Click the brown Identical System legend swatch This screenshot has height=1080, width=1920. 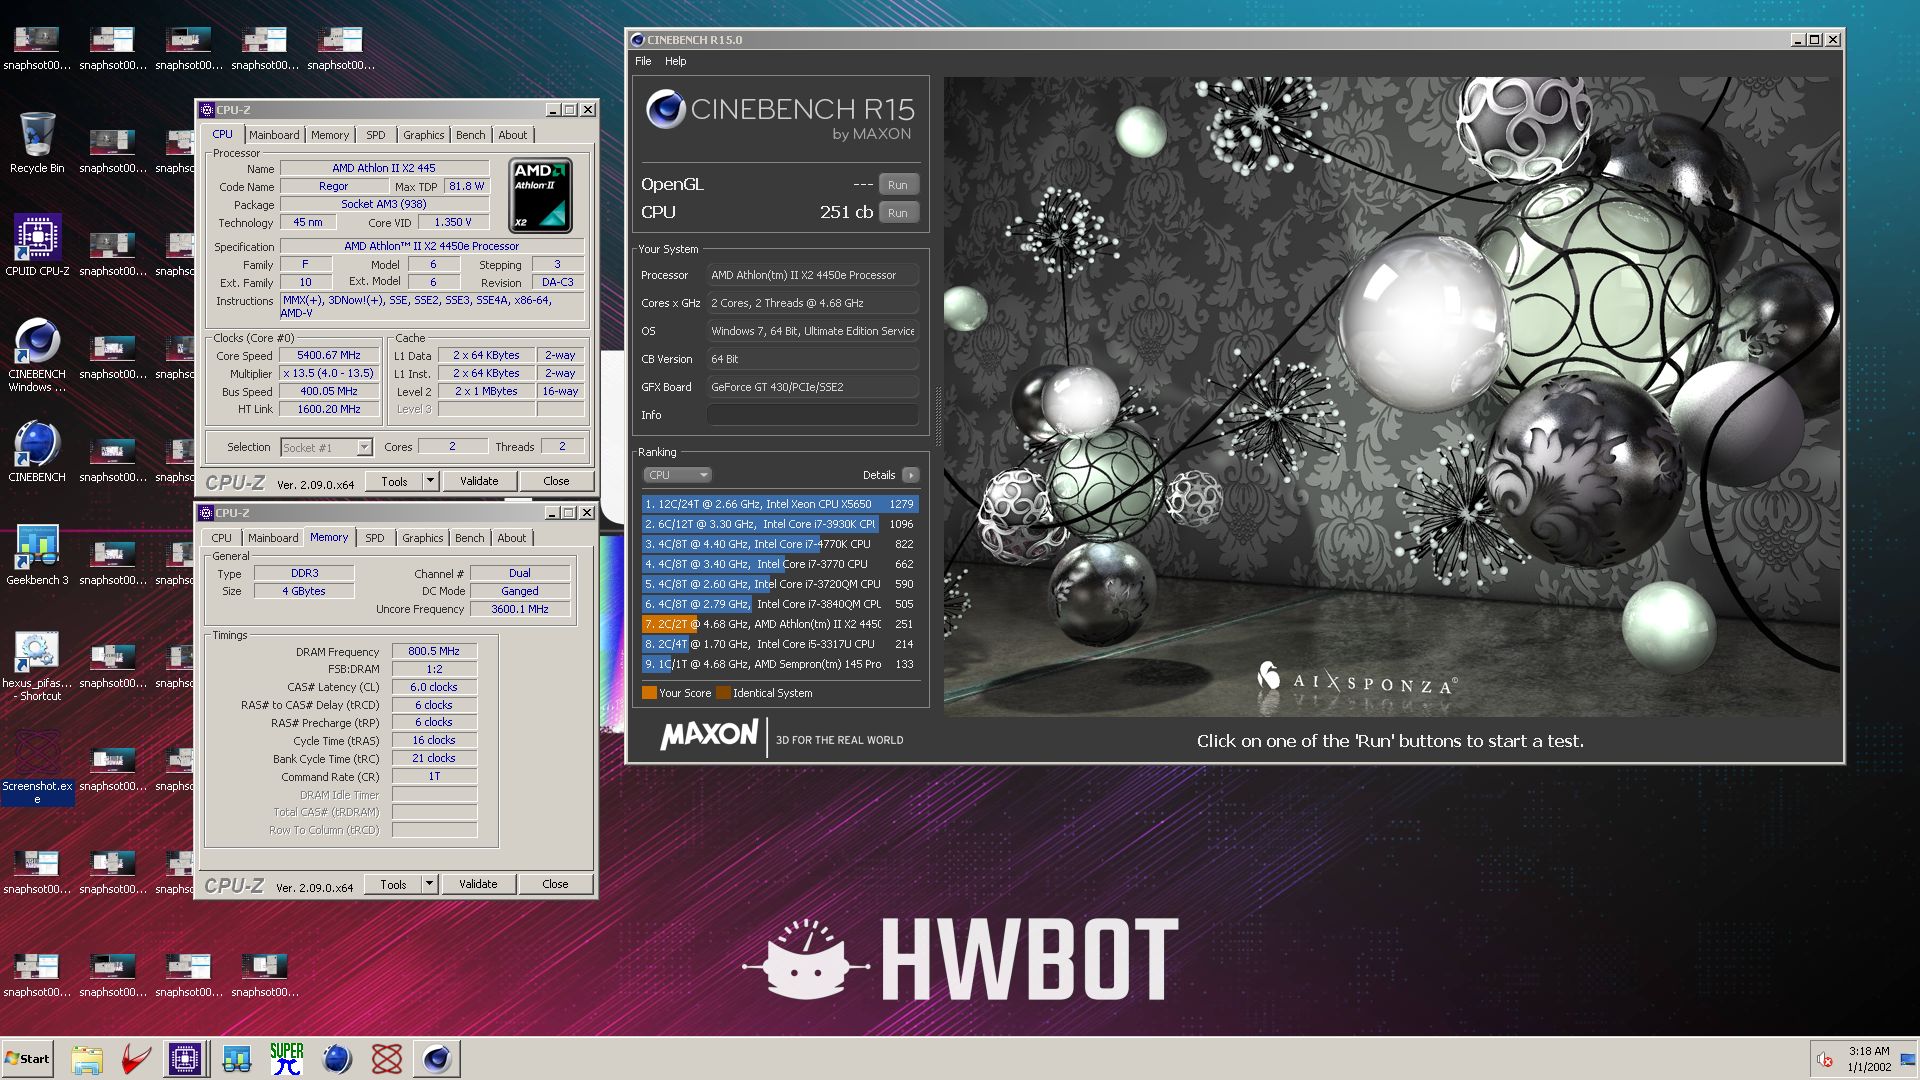click(723, 692)
